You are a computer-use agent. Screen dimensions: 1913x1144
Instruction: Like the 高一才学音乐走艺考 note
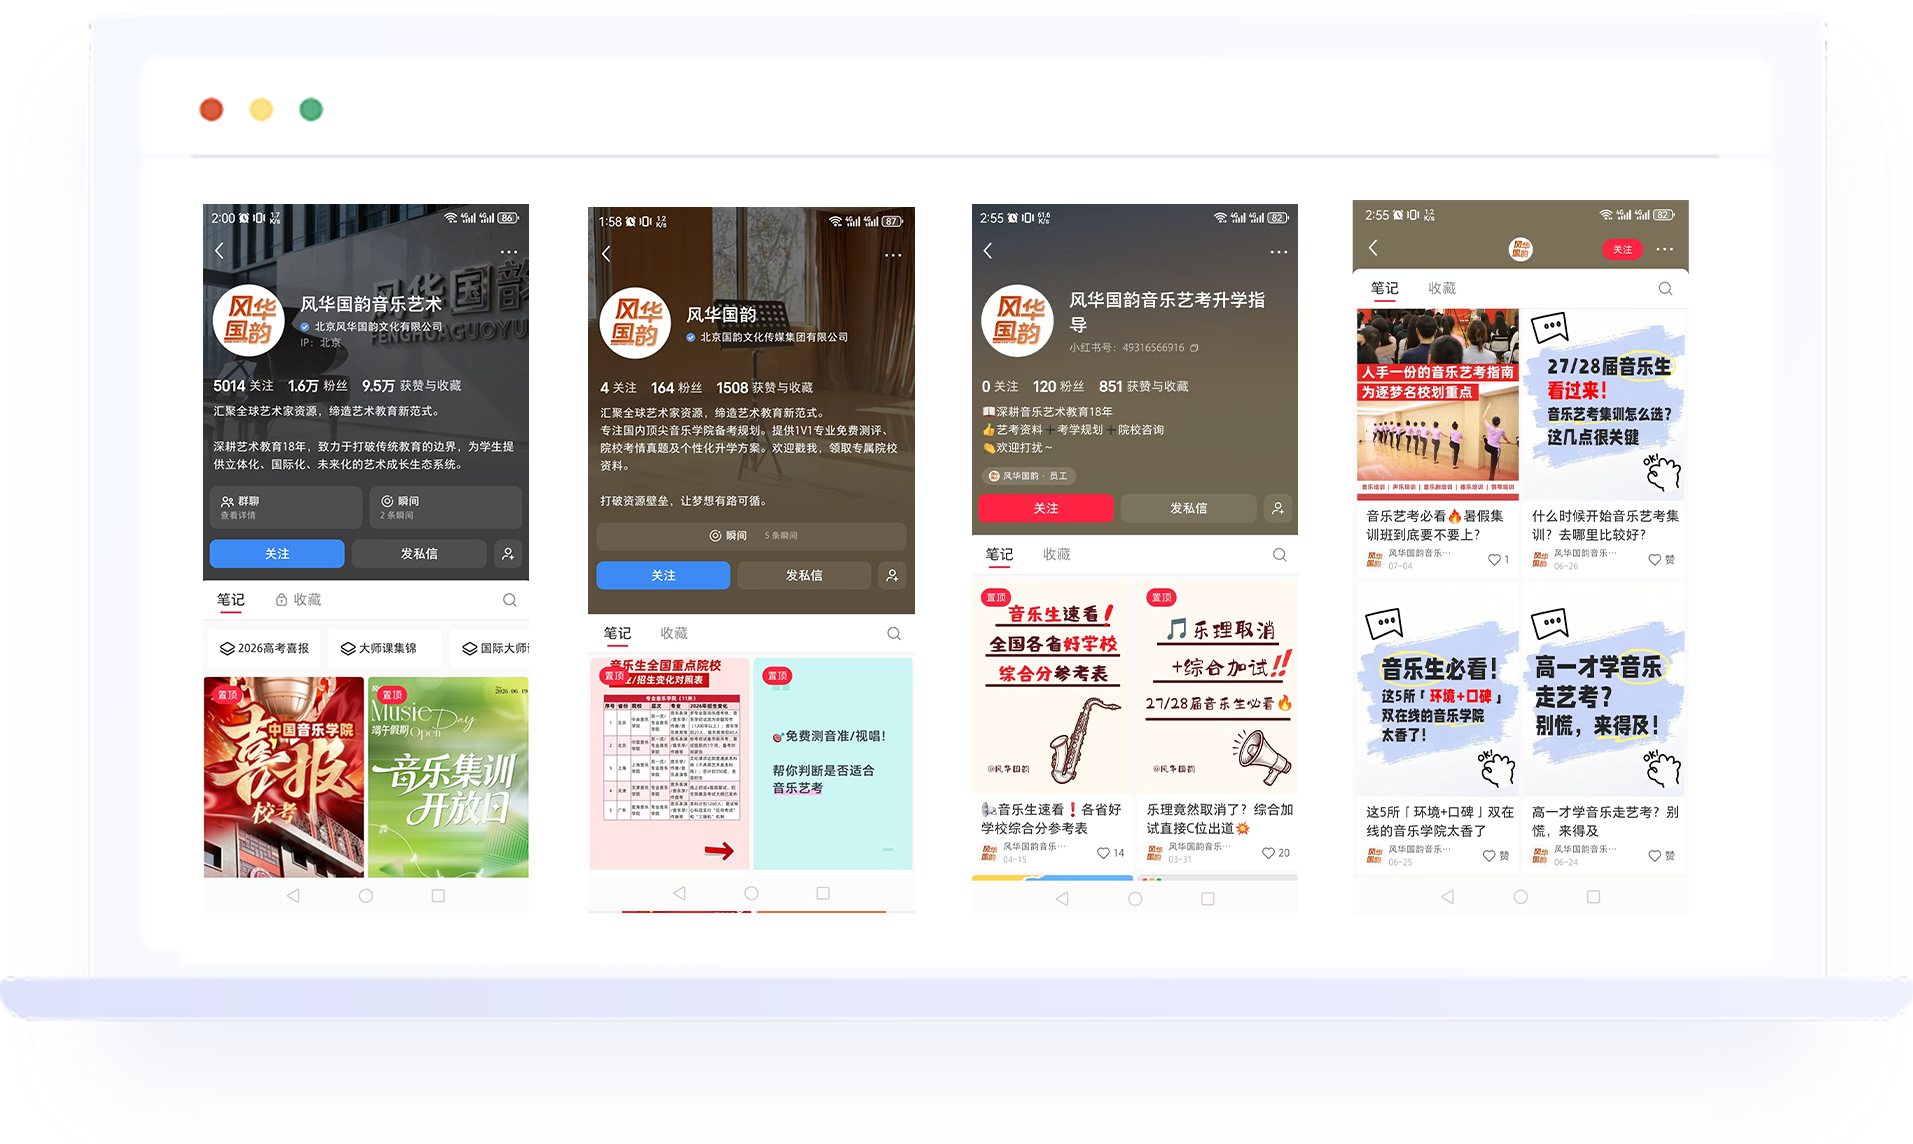1654,856
